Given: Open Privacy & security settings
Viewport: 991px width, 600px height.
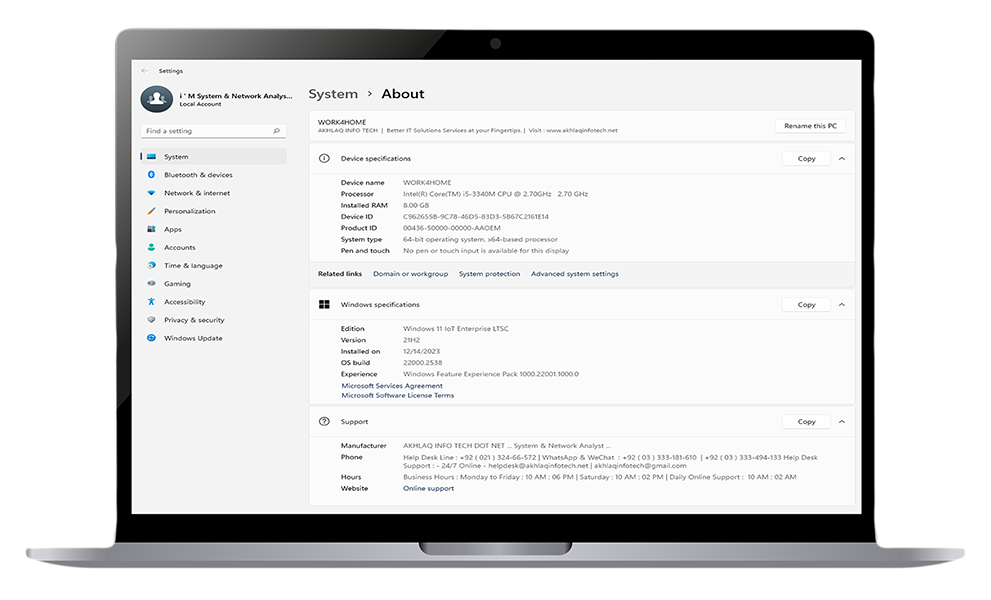Looking at the screenshot, I should (194, 320).
